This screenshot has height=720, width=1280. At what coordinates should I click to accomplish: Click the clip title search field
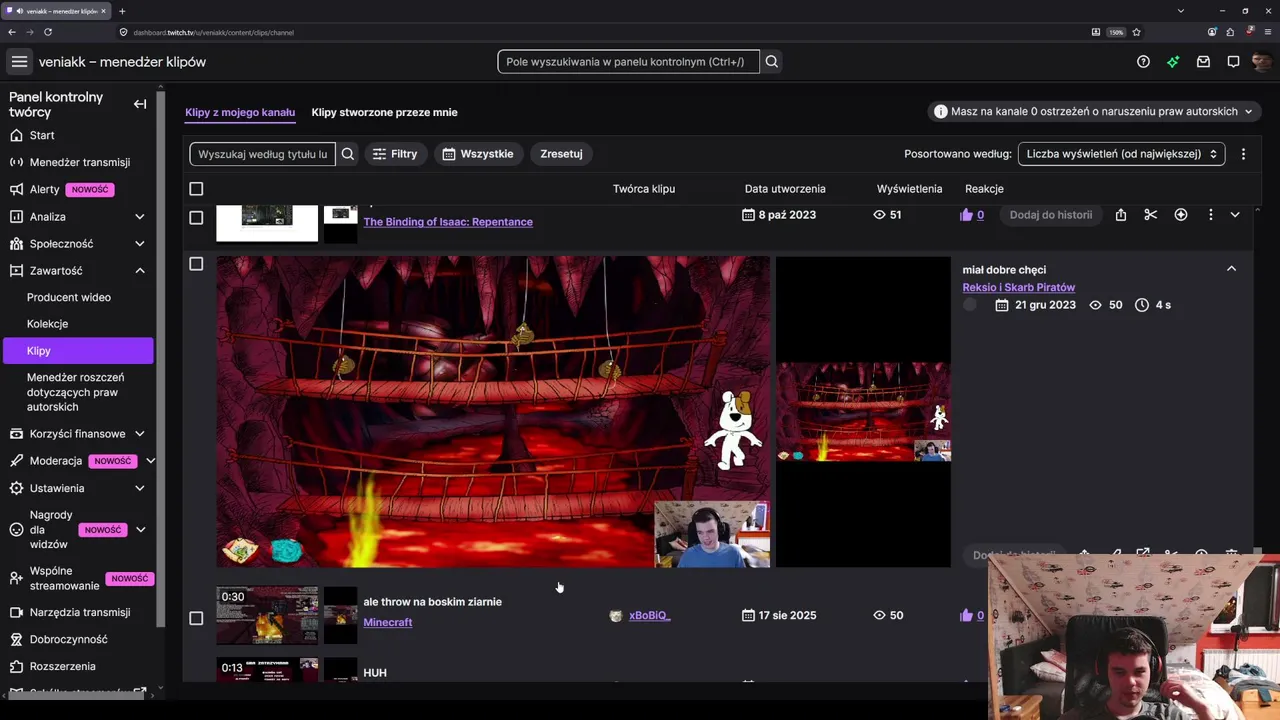click(x=263, y=154)
